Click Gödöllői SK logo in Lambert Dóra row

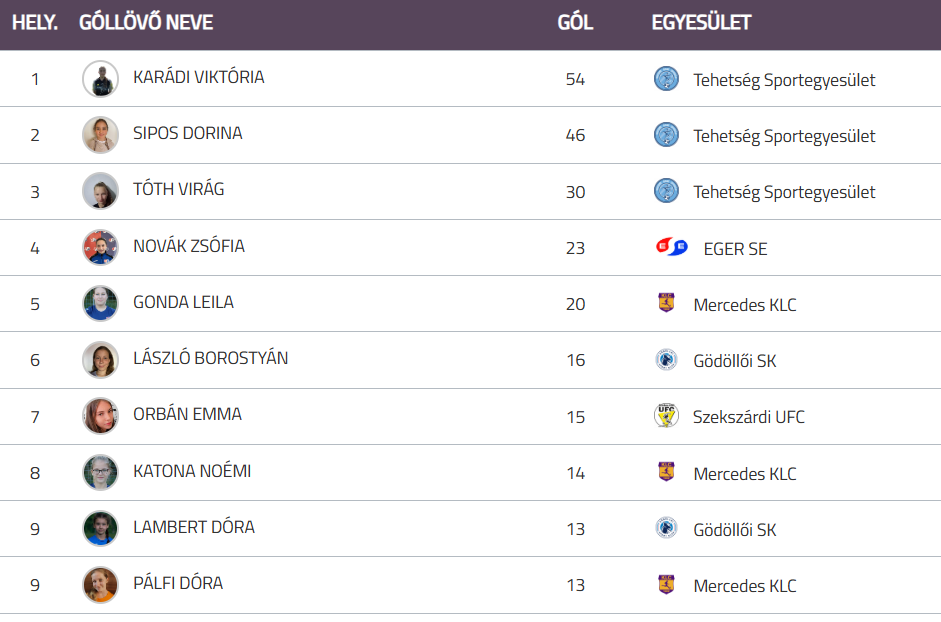coord(666,528)
